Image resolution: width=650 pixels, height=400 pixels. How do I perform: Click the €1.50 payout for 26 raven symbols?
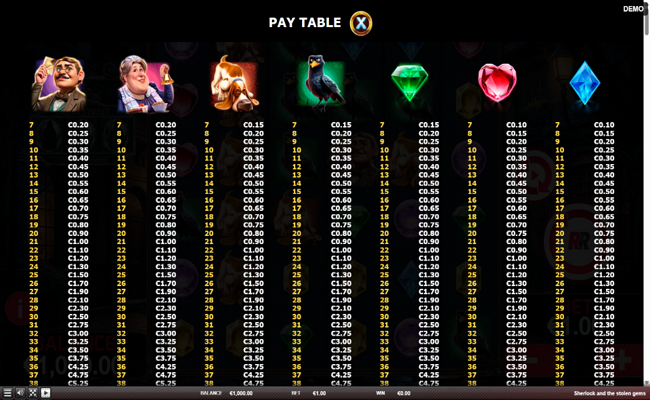pos(341,284)
